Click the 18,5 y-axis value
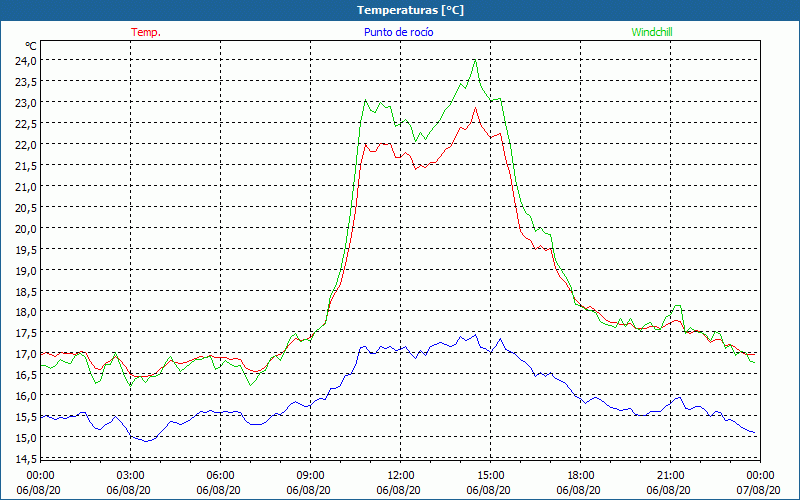The height and width of the screenshot is (500, 800). tap(26, 291)
